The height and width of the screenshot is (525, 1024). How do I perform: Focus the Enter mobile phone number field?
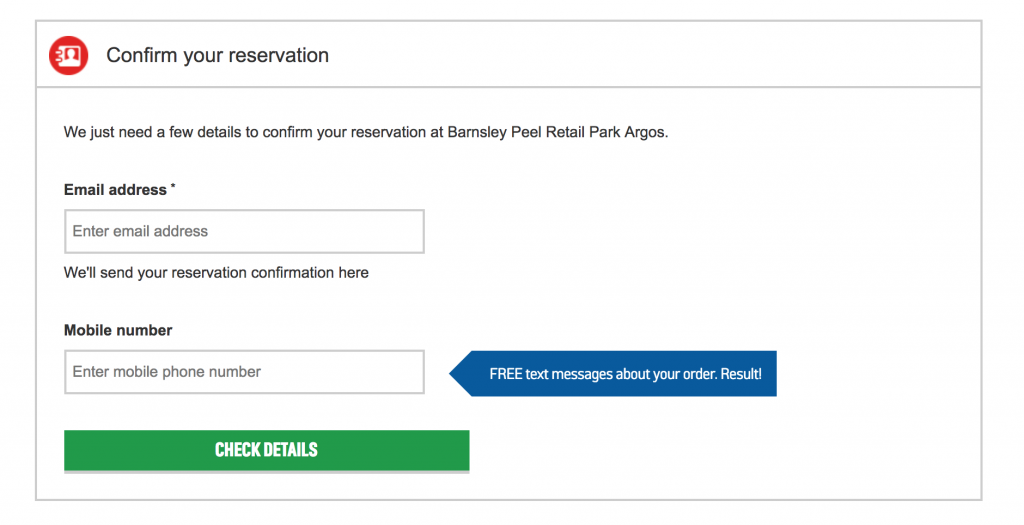tap(244, 372)
